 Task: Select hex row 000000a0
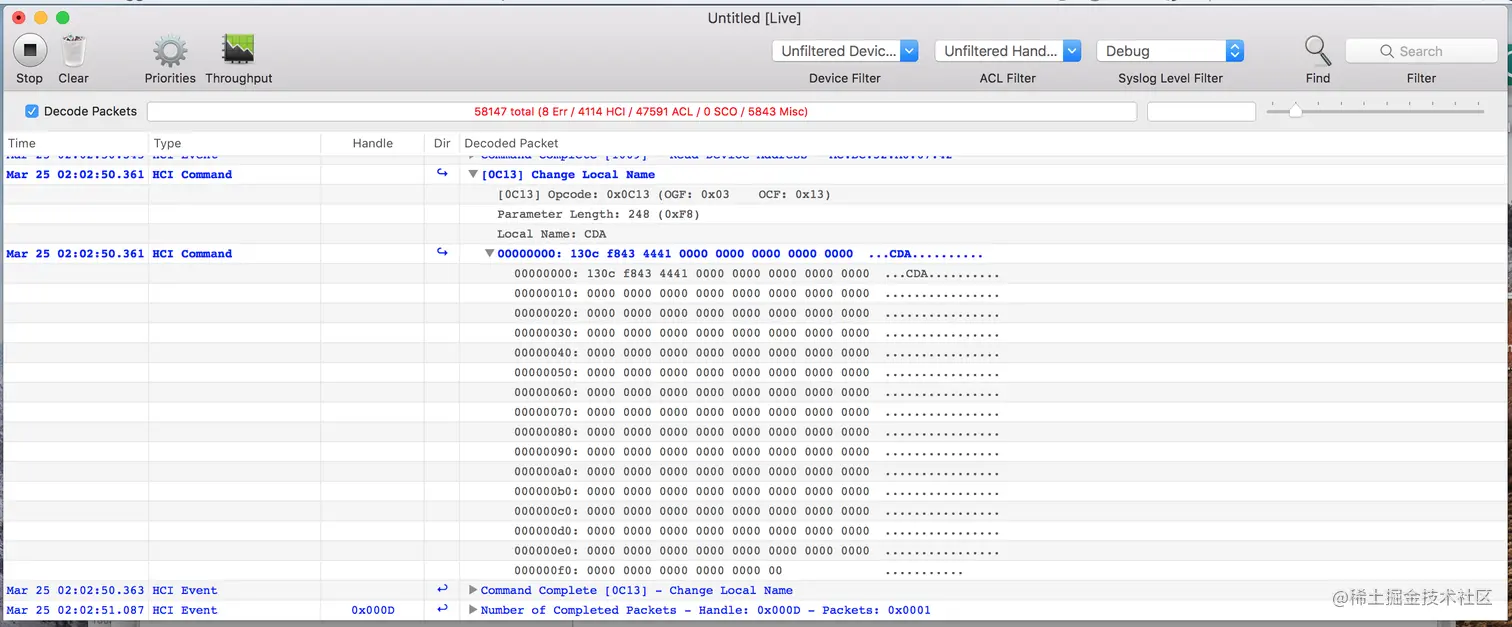tap(756, 472)
